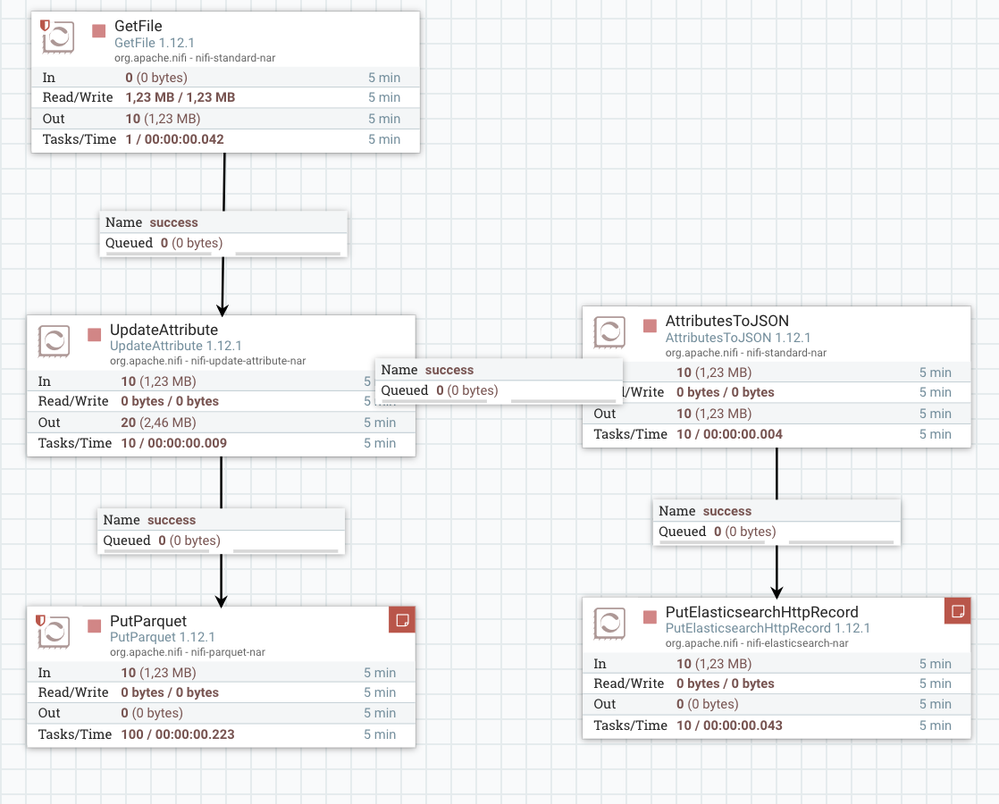Viewport: 999px width, 804px height.
Task: Click PutParquet stopped status square
Action: [x=94, y=626]
